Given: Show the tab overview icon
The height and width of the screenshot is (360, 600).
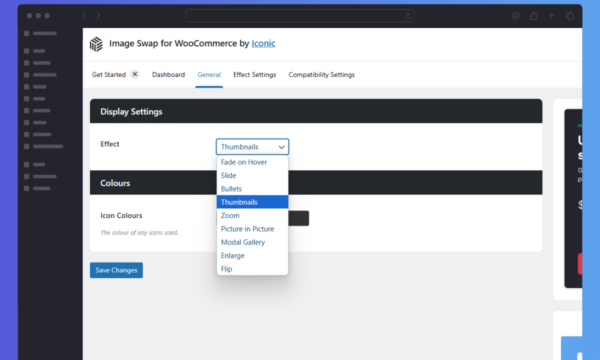Looking at the screenshot, I should click(570, 16).
